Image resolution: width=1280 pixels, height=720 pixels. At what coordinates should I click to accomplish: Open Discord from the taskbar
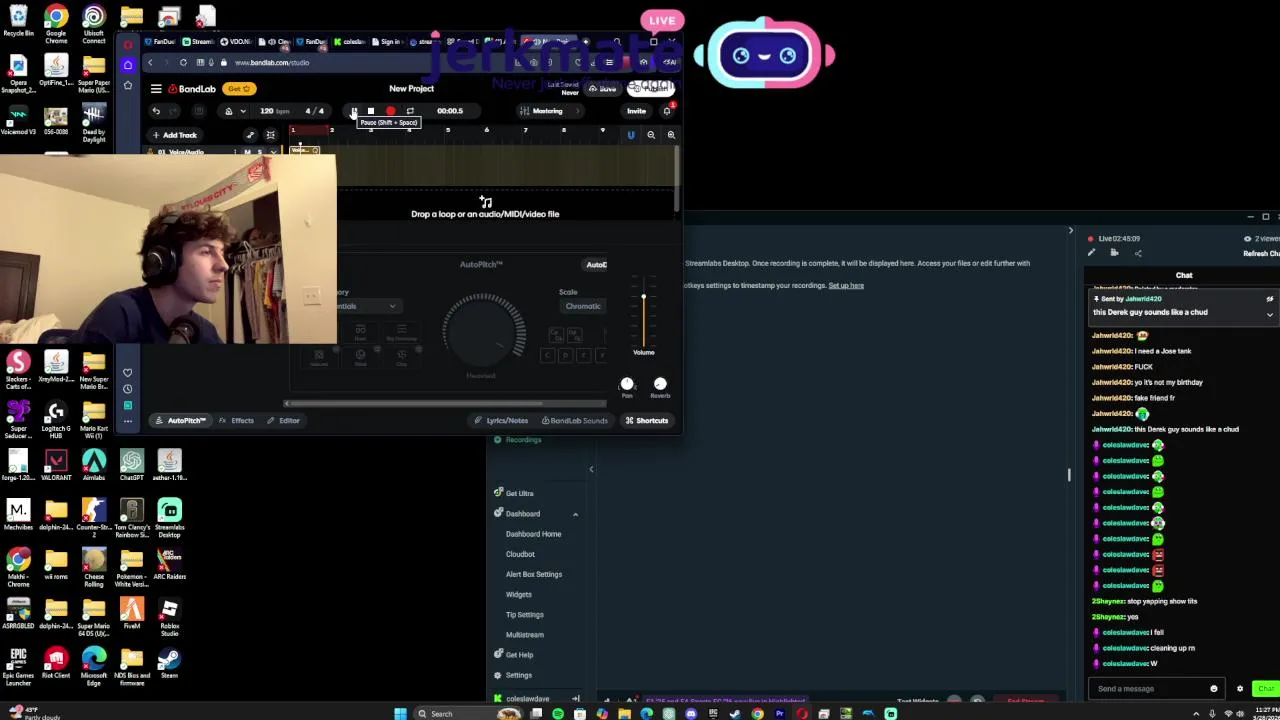coord(691,714)
